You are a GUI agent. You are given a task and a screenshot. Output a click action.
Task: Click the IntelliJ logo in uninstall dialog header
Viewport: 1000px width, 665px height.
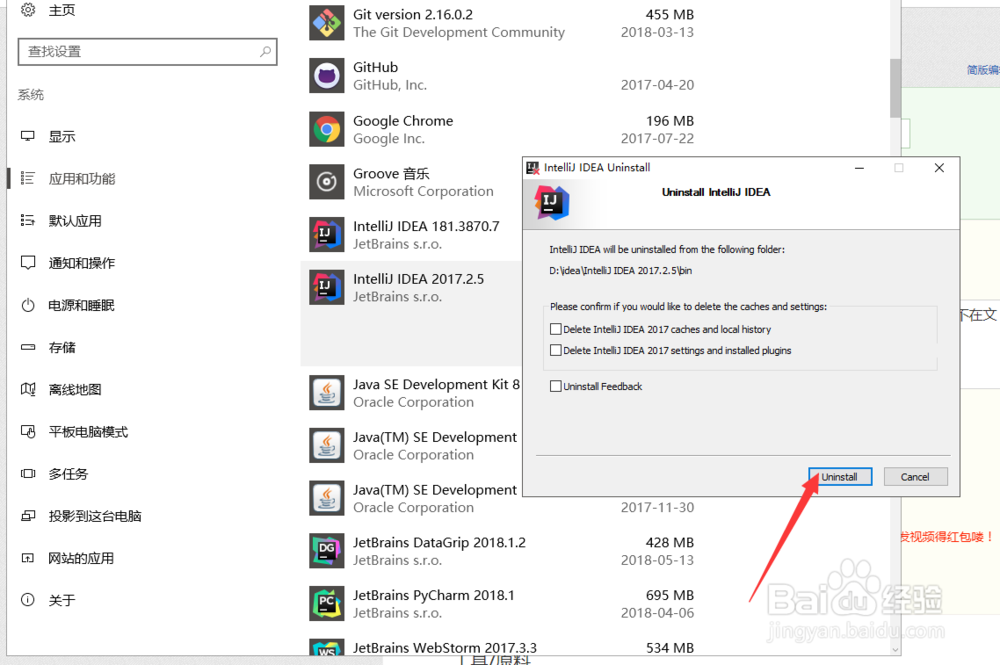pos(552,203)
